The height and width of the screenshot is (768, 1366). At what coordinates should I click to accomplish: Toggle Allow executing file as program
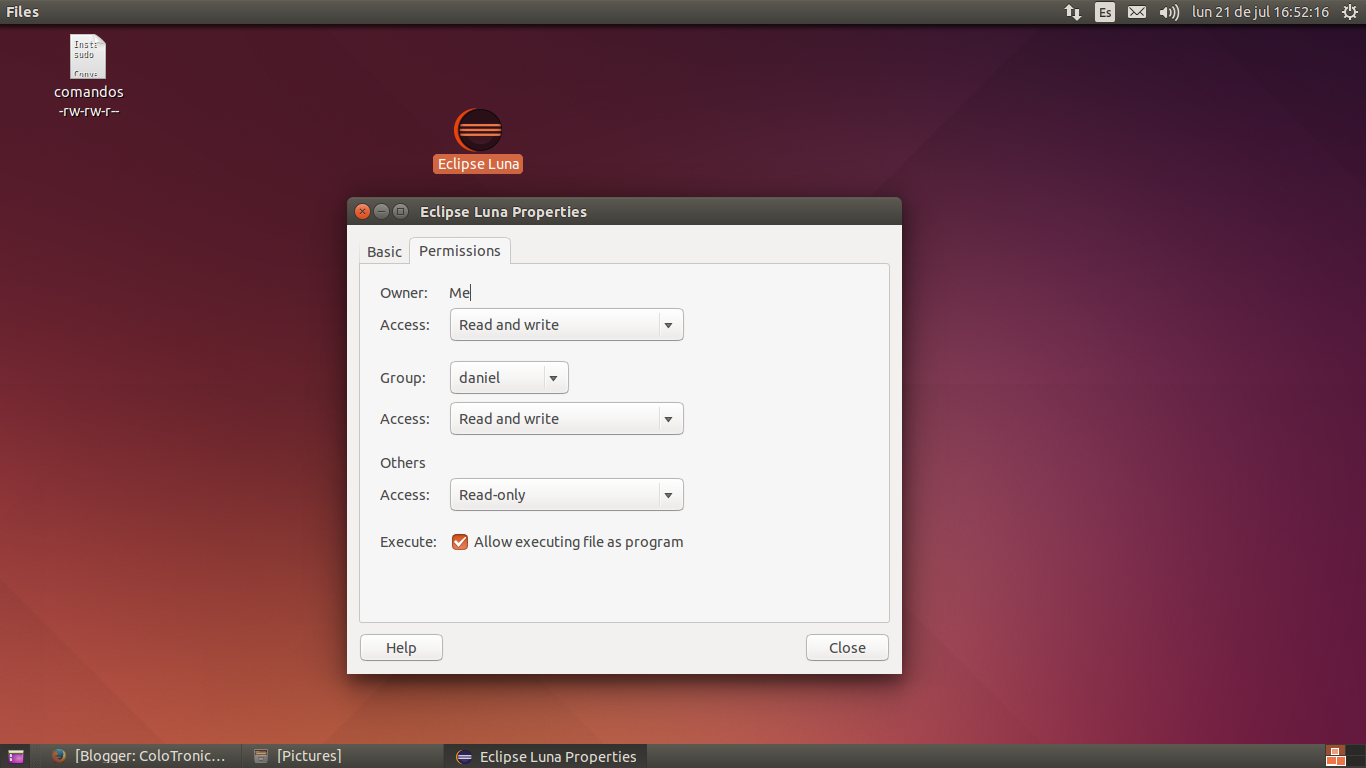pos(460,542)
